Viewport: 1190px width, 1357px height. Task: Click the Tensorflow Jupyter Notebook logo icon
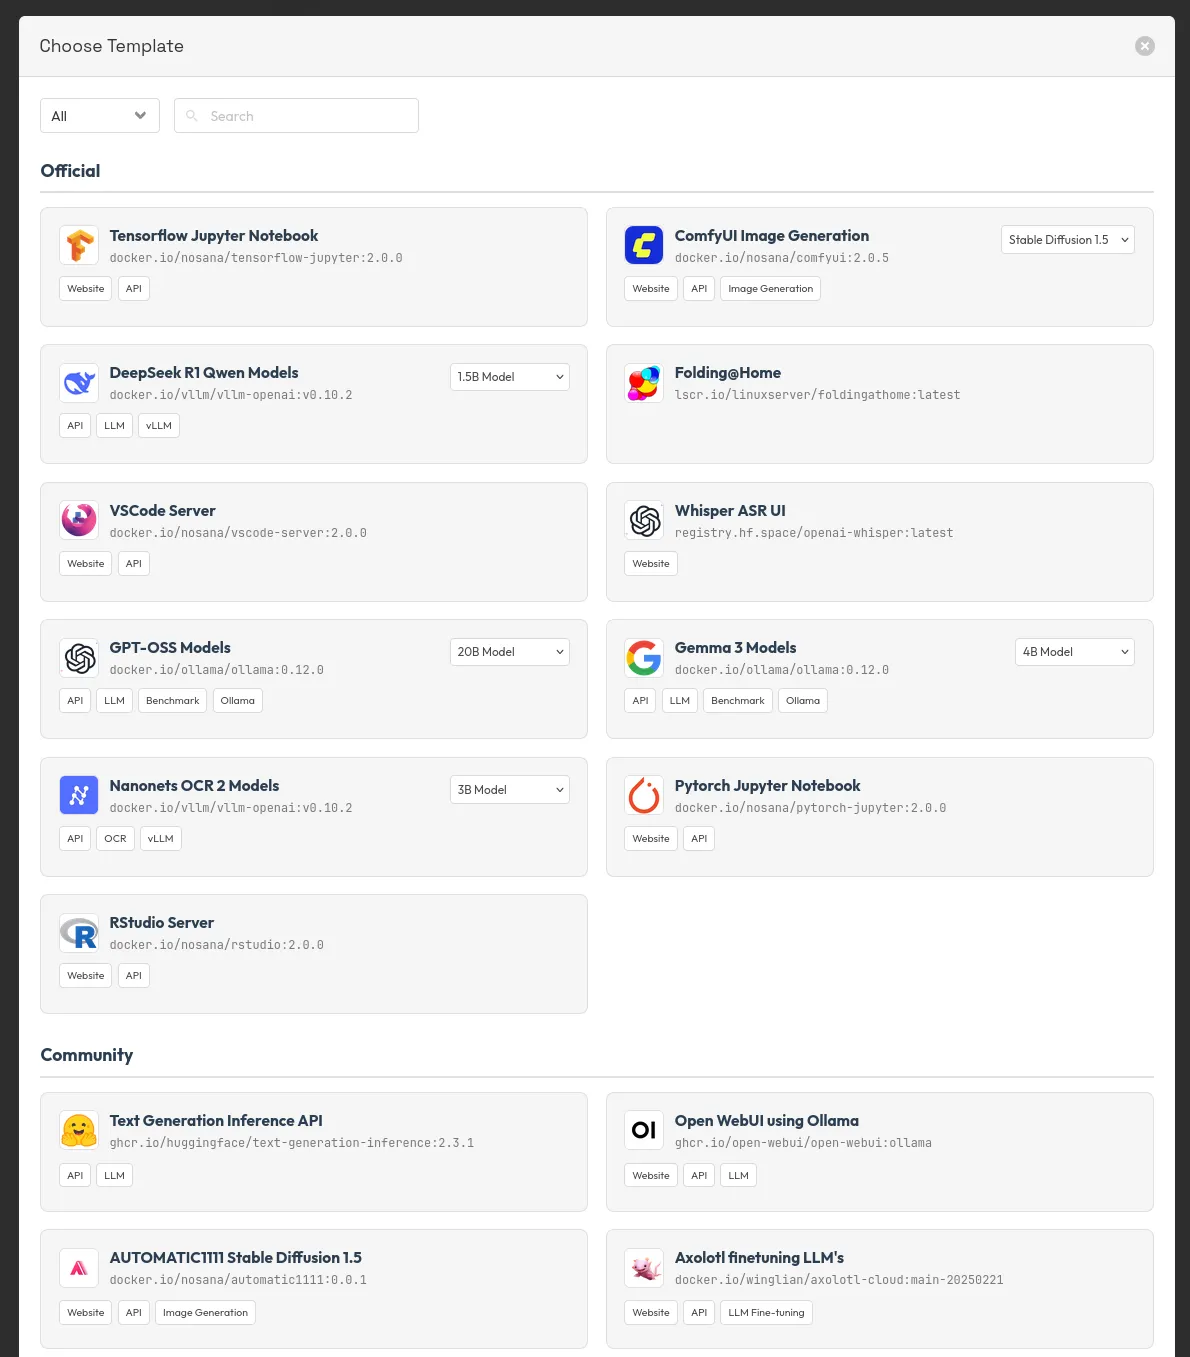(79, 245)
